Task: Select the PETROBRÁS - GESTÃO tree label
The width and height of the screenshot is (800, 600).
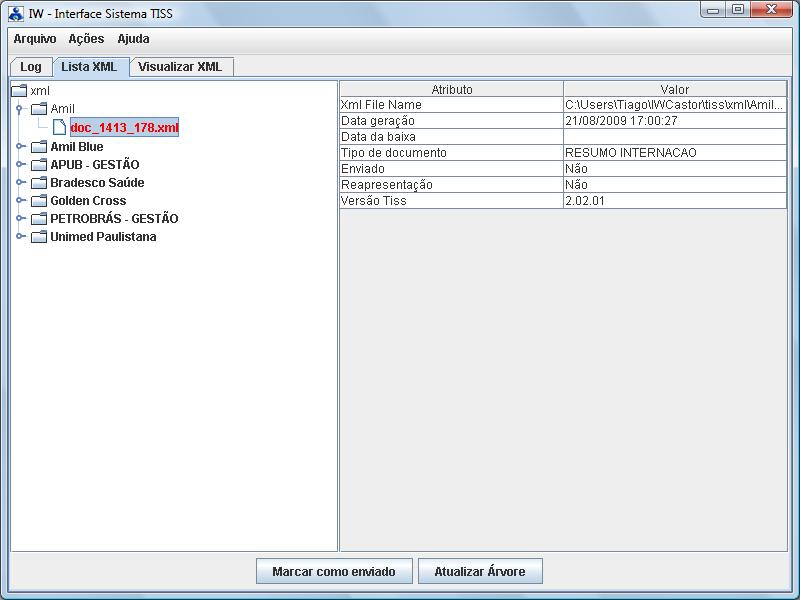Action: (x=114, y=219)
